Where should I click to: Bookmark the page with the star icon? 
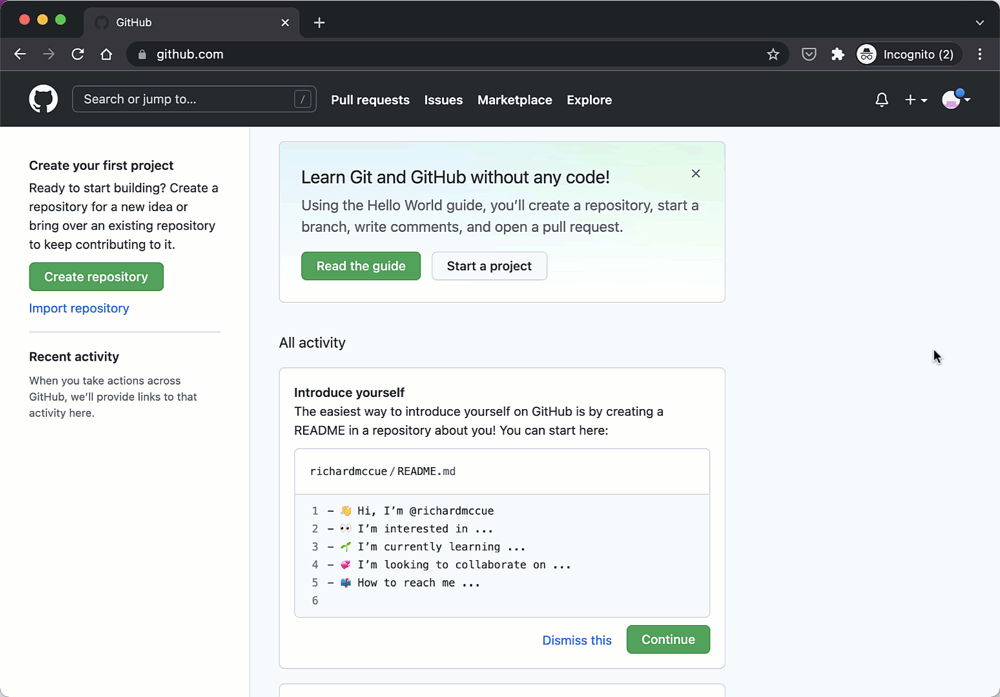pos(773,54)
